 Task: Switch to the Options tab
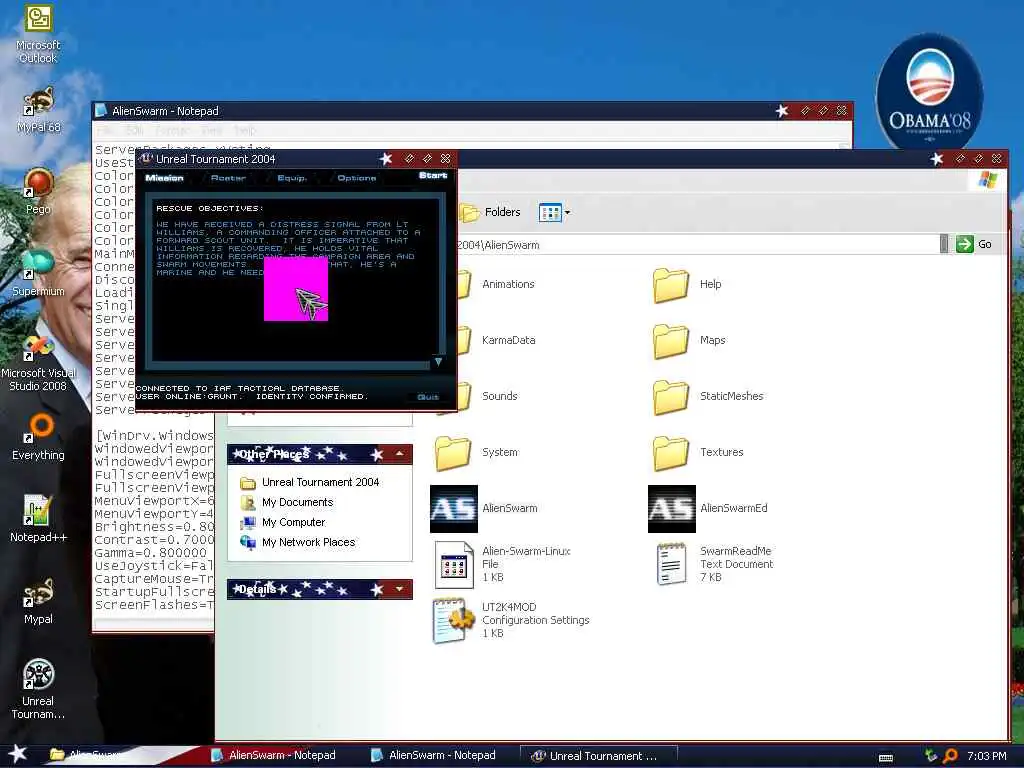[x=357, y=178]
